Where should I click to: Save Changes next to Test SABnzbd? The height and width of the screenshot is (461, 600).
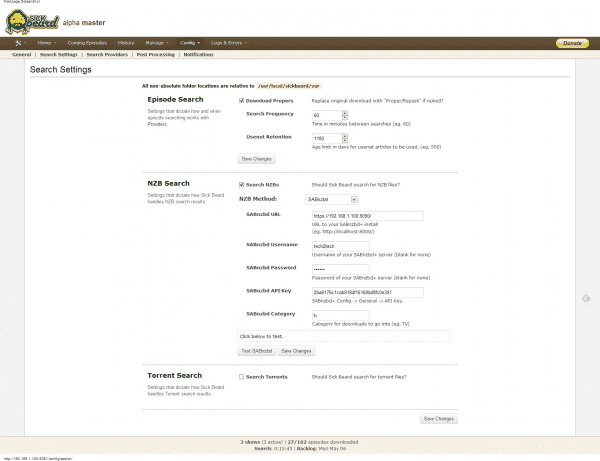tap(296, 351)
